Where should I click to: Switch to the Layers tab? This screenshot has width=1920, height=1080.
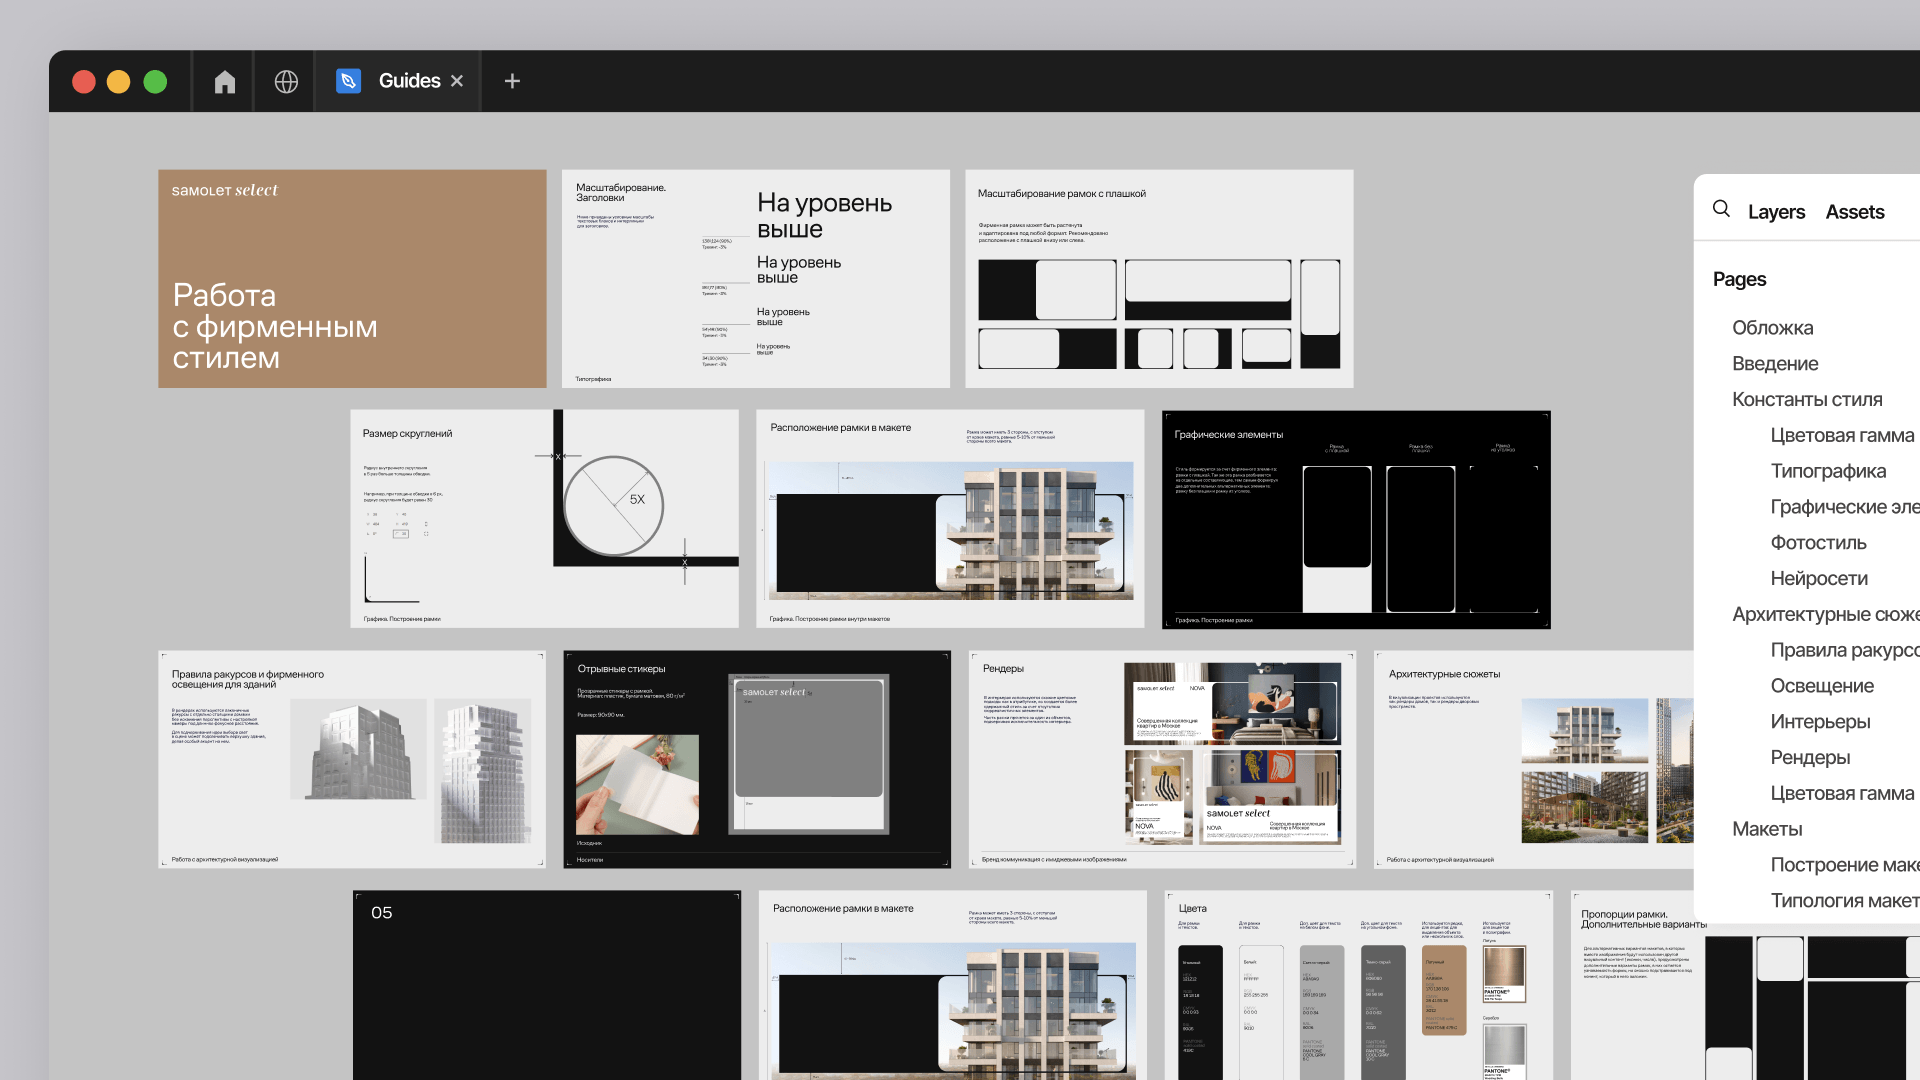pos(1776,212)
